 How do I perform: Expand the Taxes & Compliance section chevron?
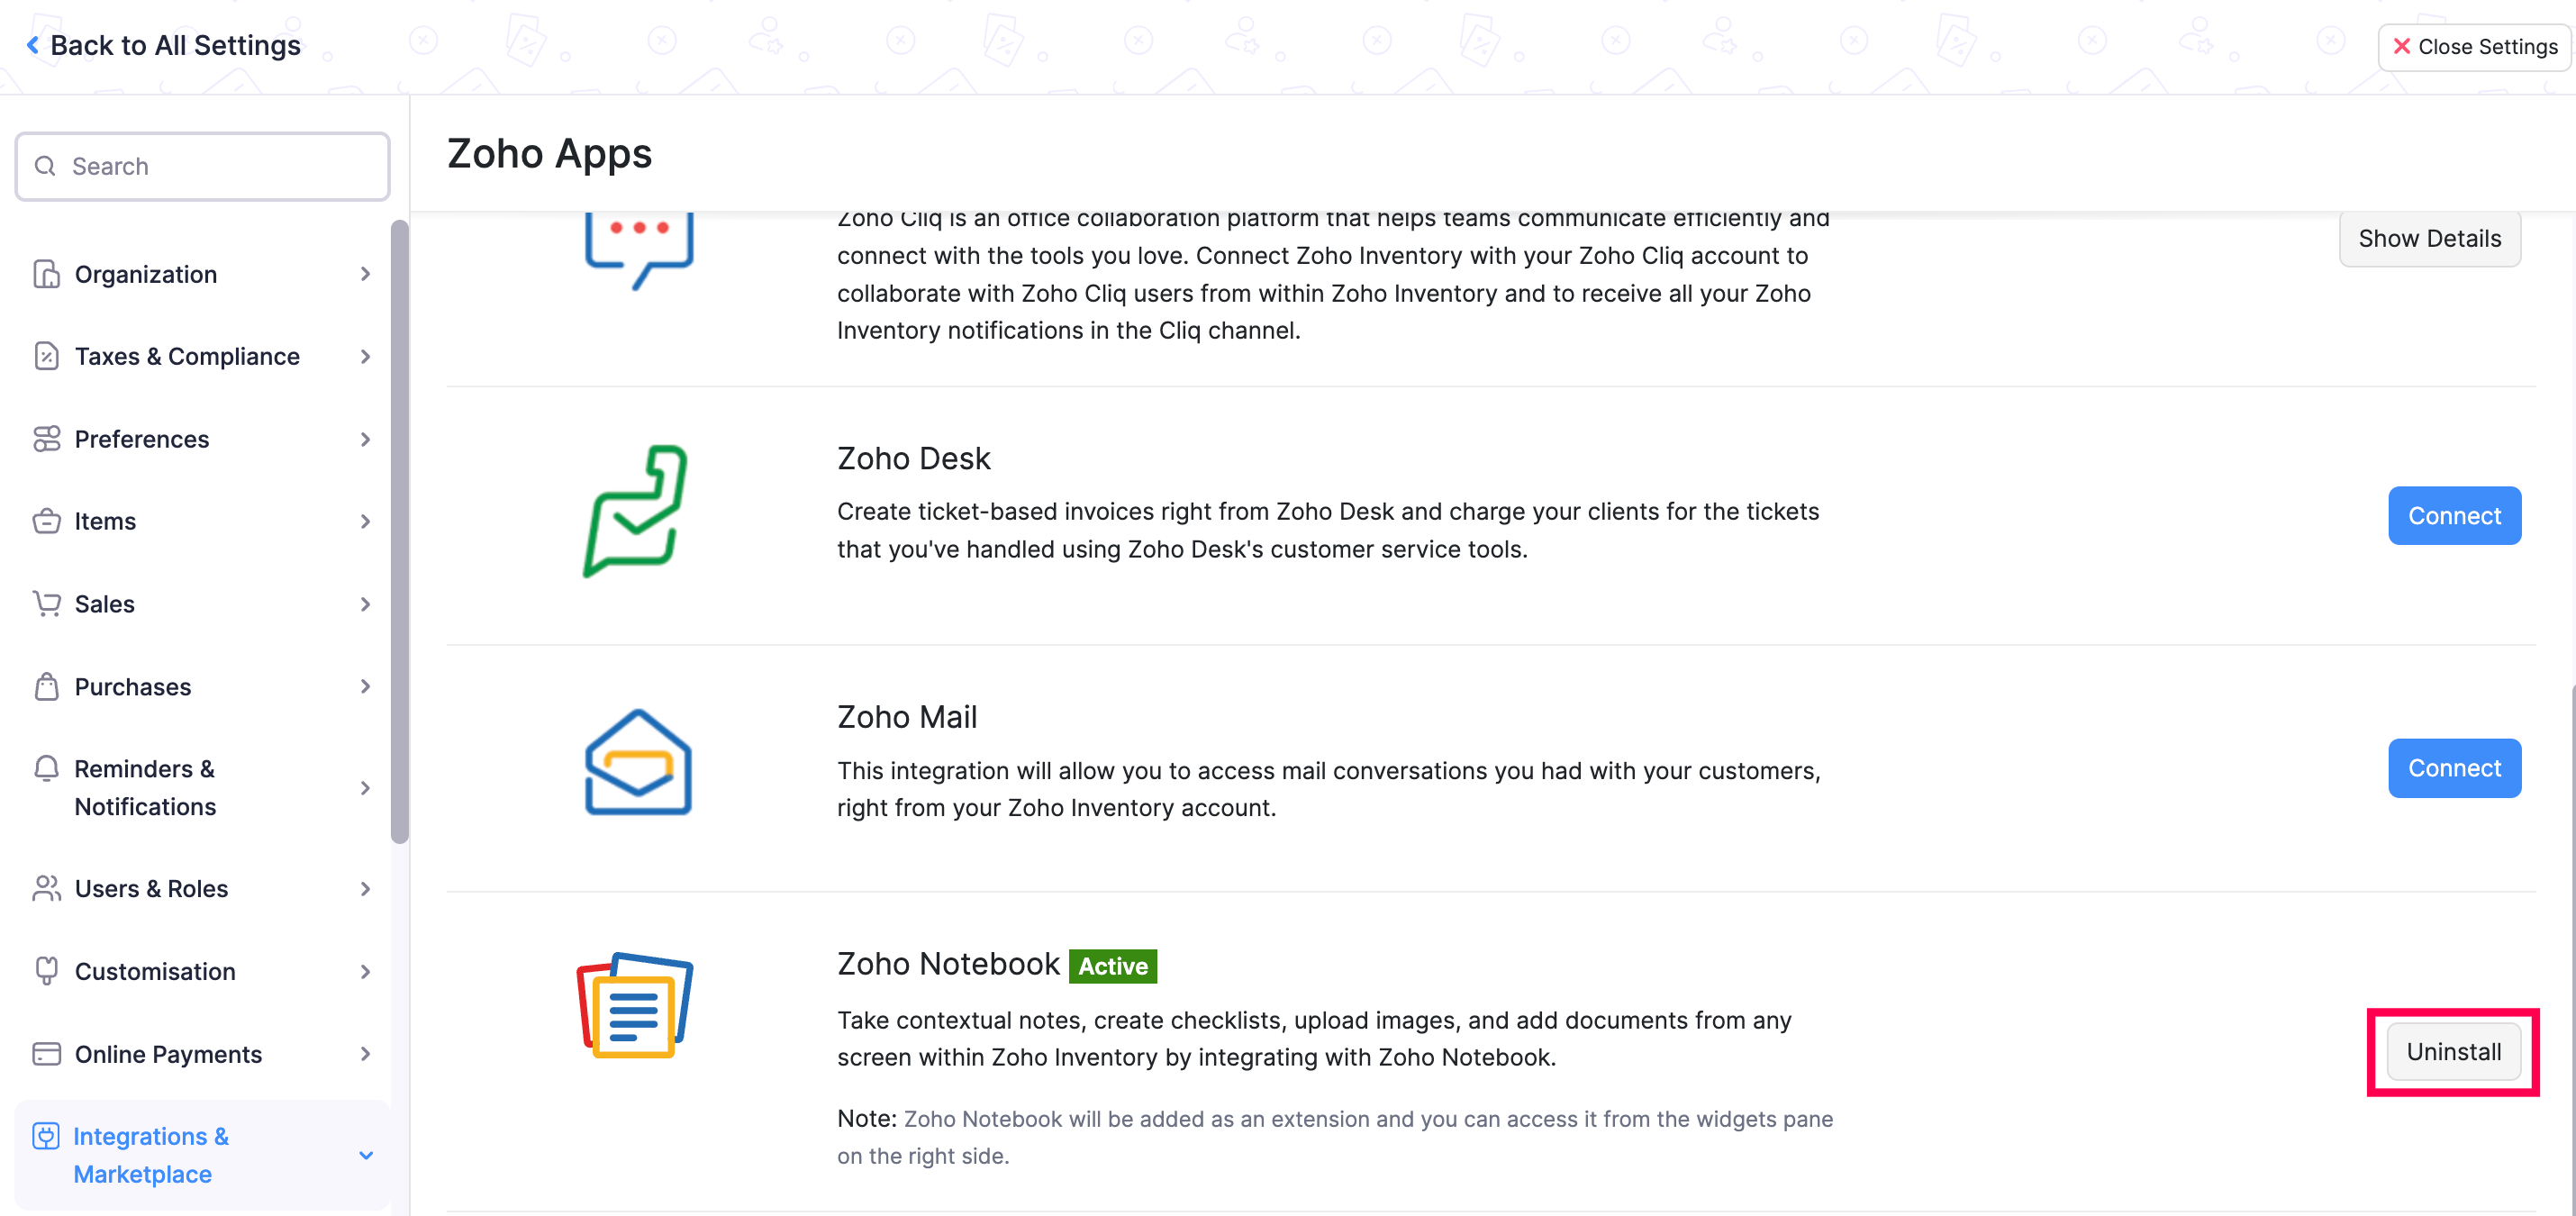[365, 356]
